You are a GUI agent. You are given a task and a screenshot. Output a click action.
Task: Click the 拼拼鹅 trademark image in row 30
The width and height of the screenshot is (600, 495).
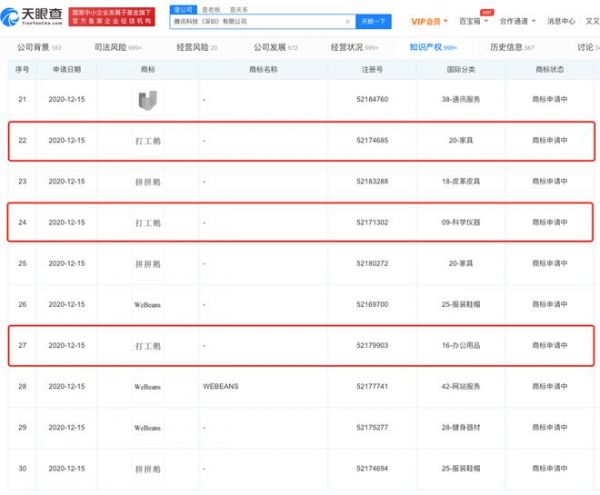click(147, 467)
